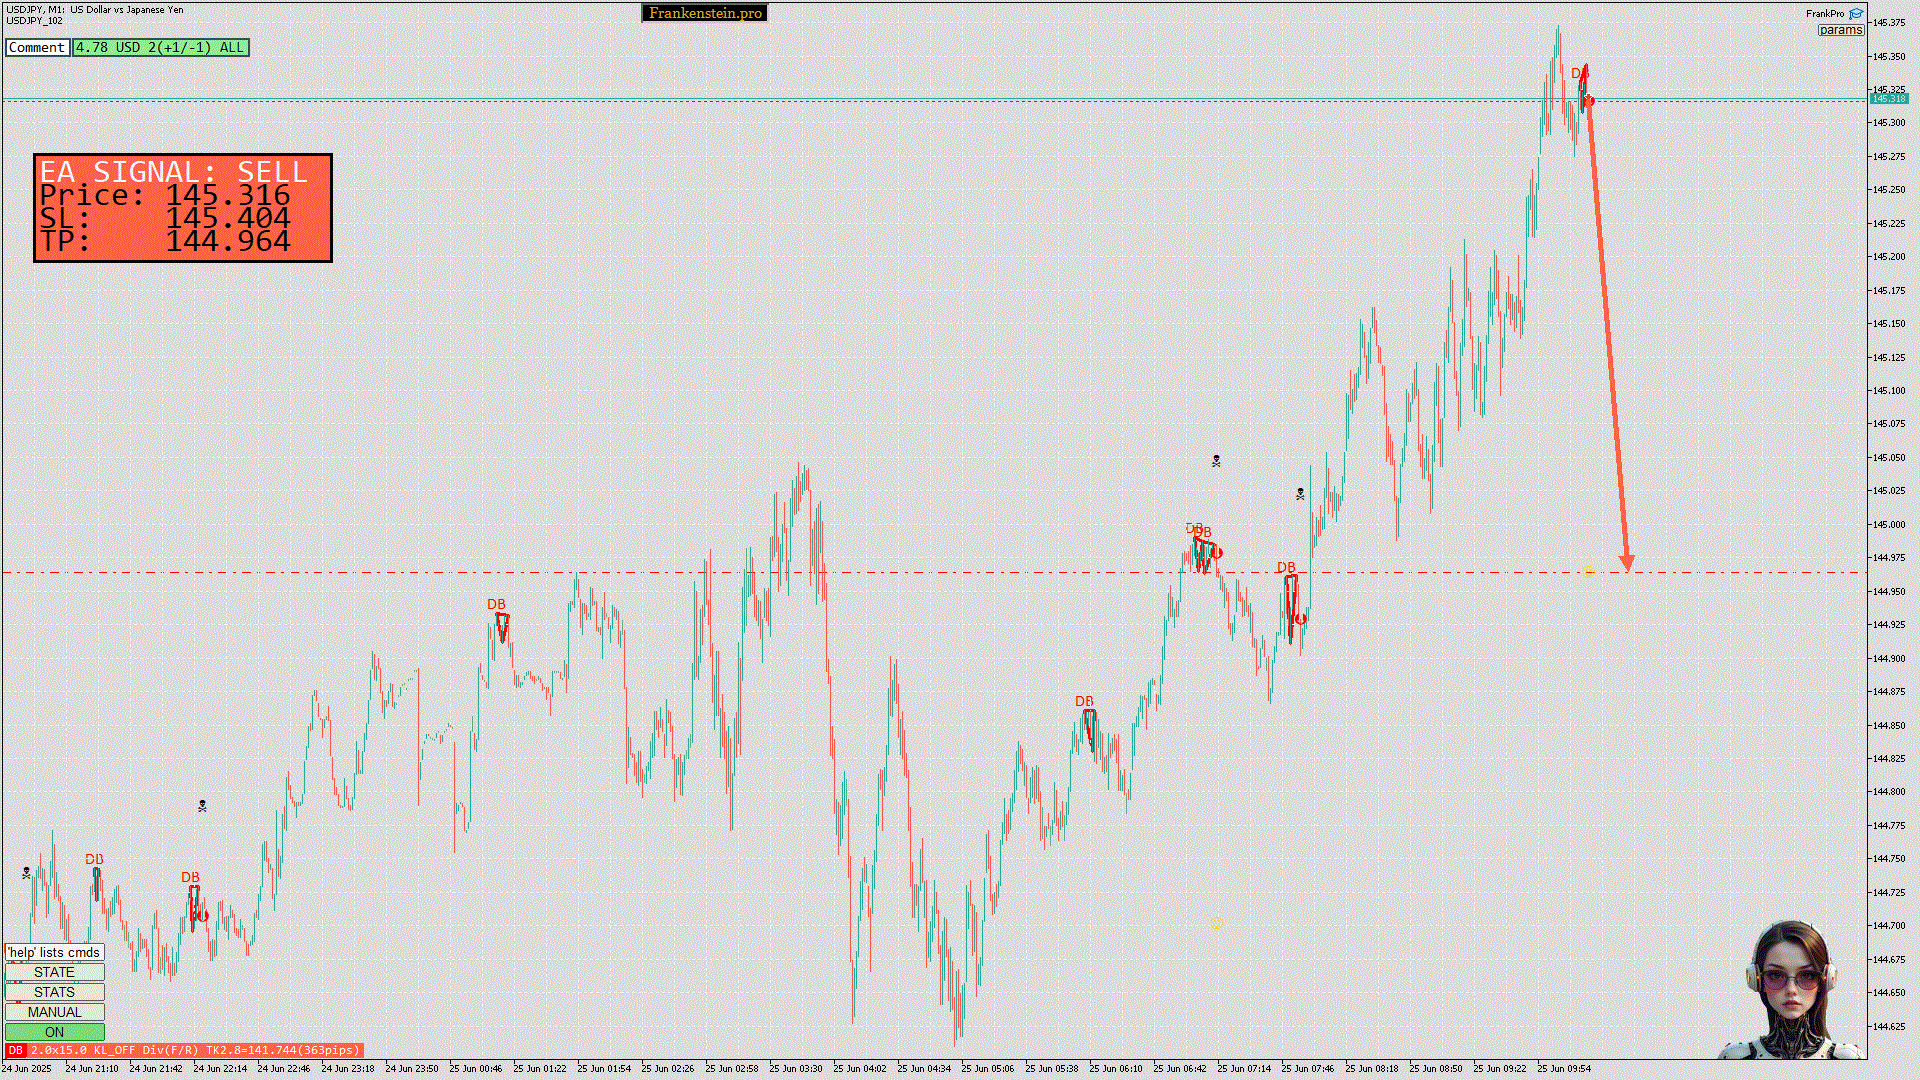This screenshot has width=1920, height=1080.
Task: Click the skull marker near 24 Jun 22:14
Action: pos(202,806)
